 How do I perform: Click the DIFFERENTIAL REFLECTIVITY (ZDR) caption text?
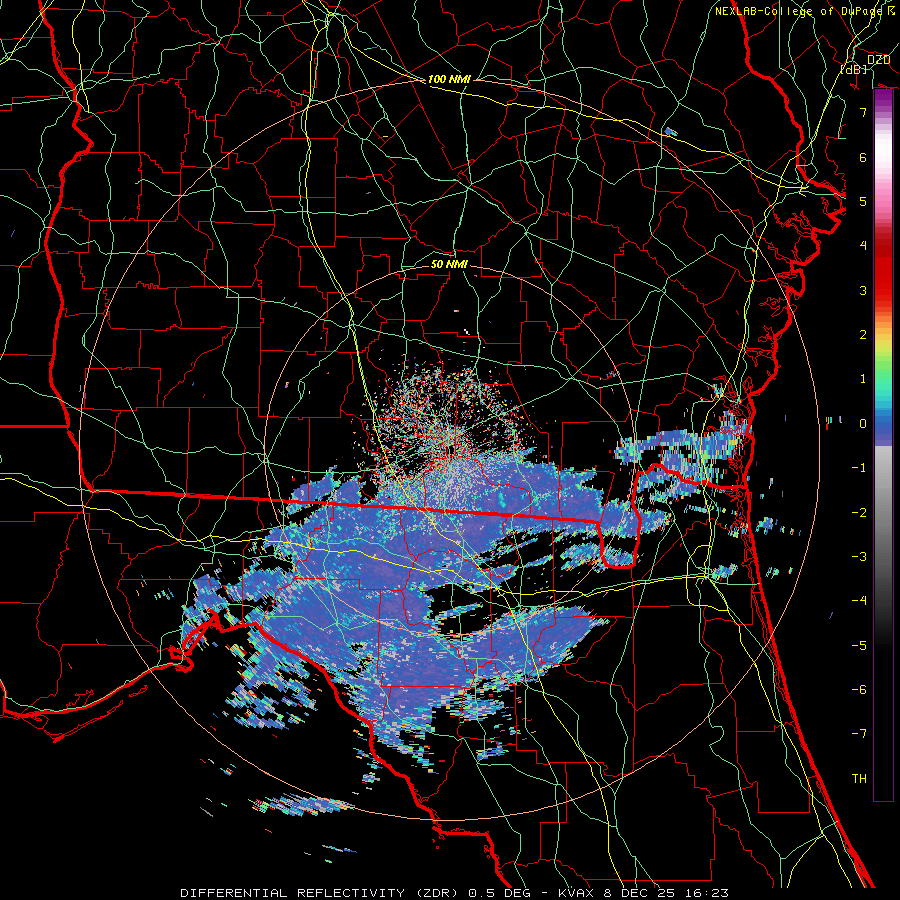(321, 893)
